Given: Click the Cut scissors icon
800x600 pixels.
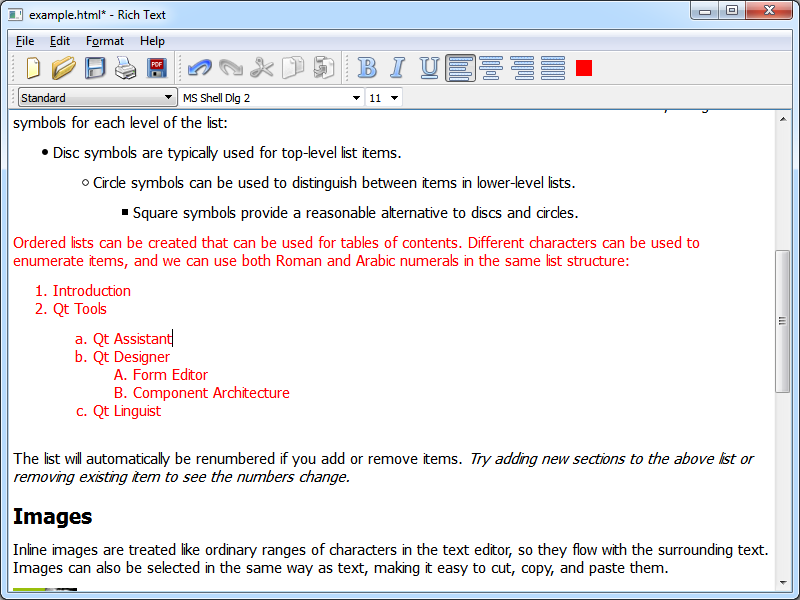Looking at the screenshot, I should click(x=262, y=68).
